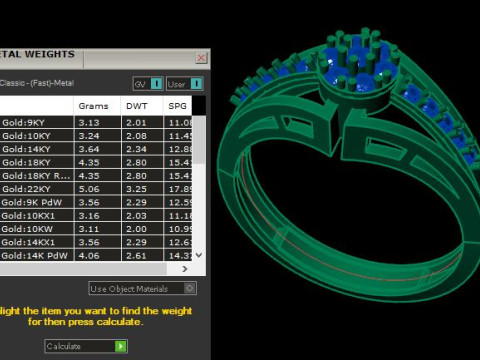Select the Gold:14KY row
Viewport: 480px width, 360px height.
coord(96,149)
